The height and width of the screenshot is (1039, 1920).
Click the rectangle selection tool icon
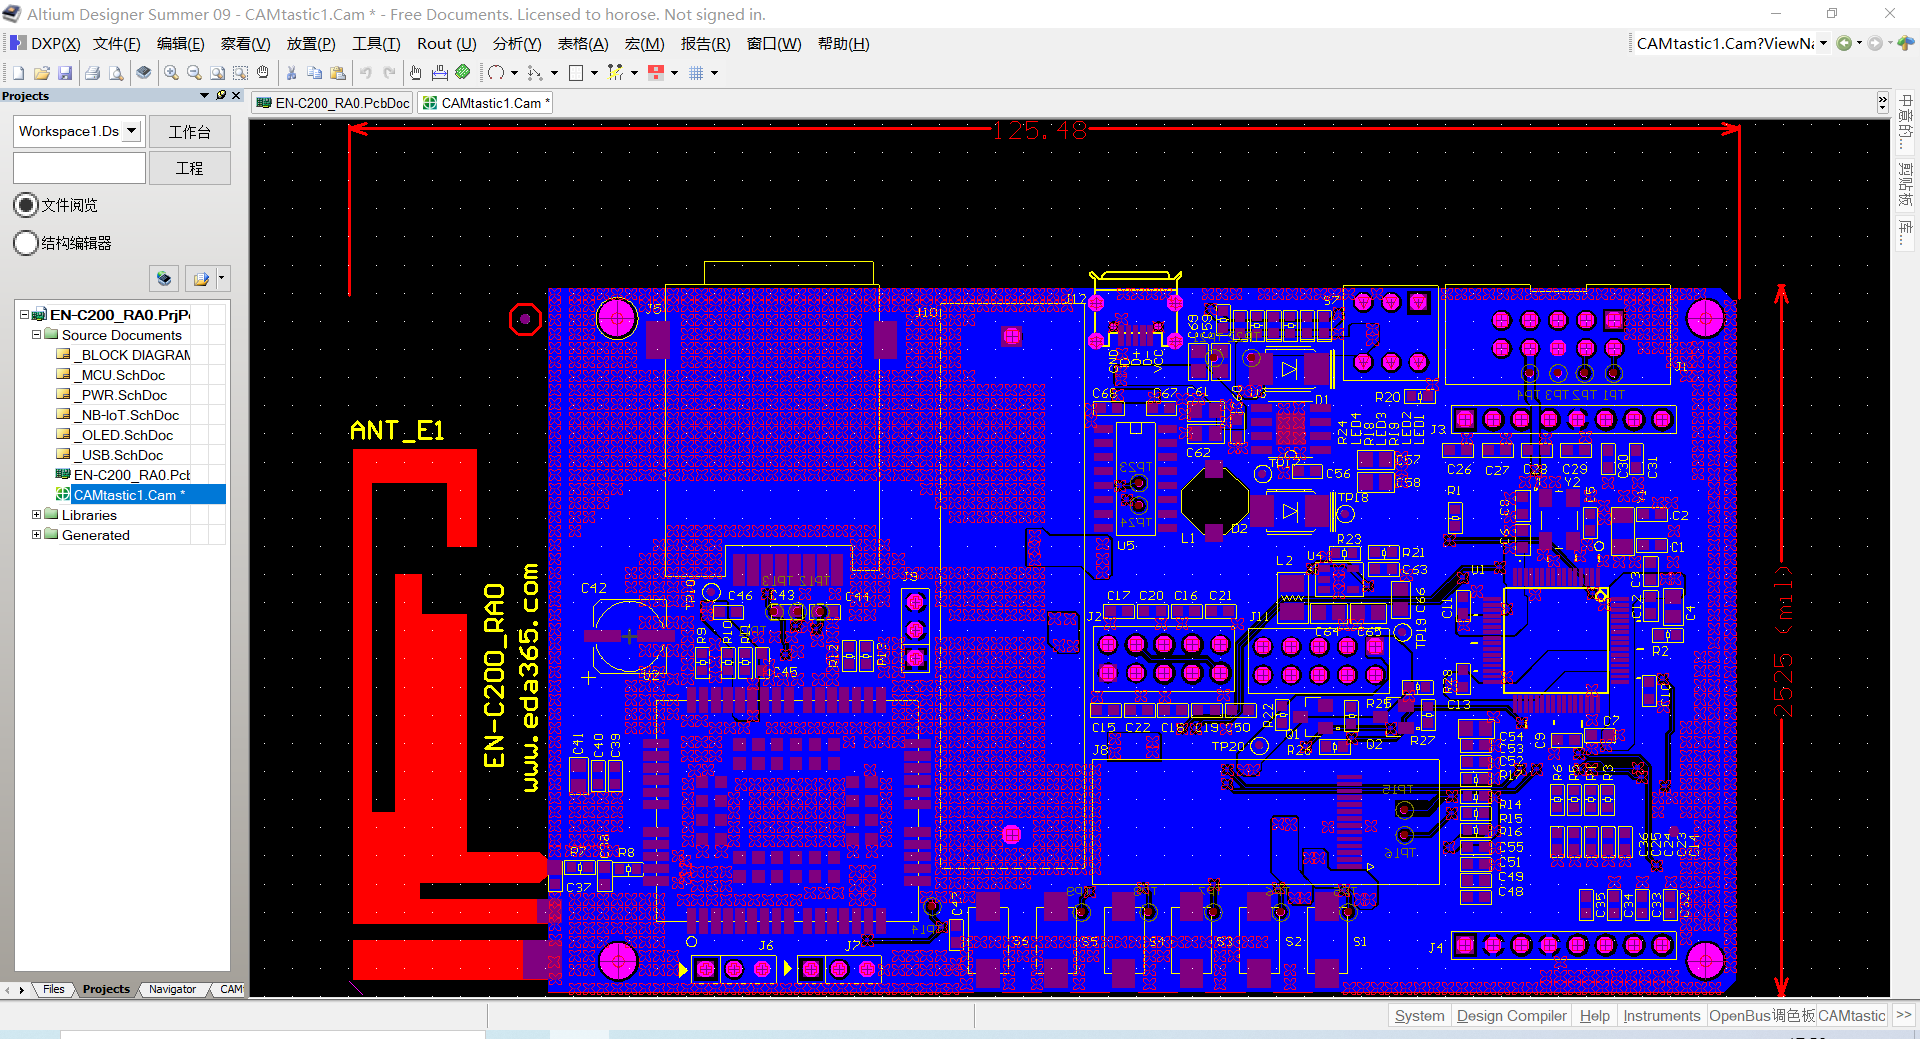point(576,73)
